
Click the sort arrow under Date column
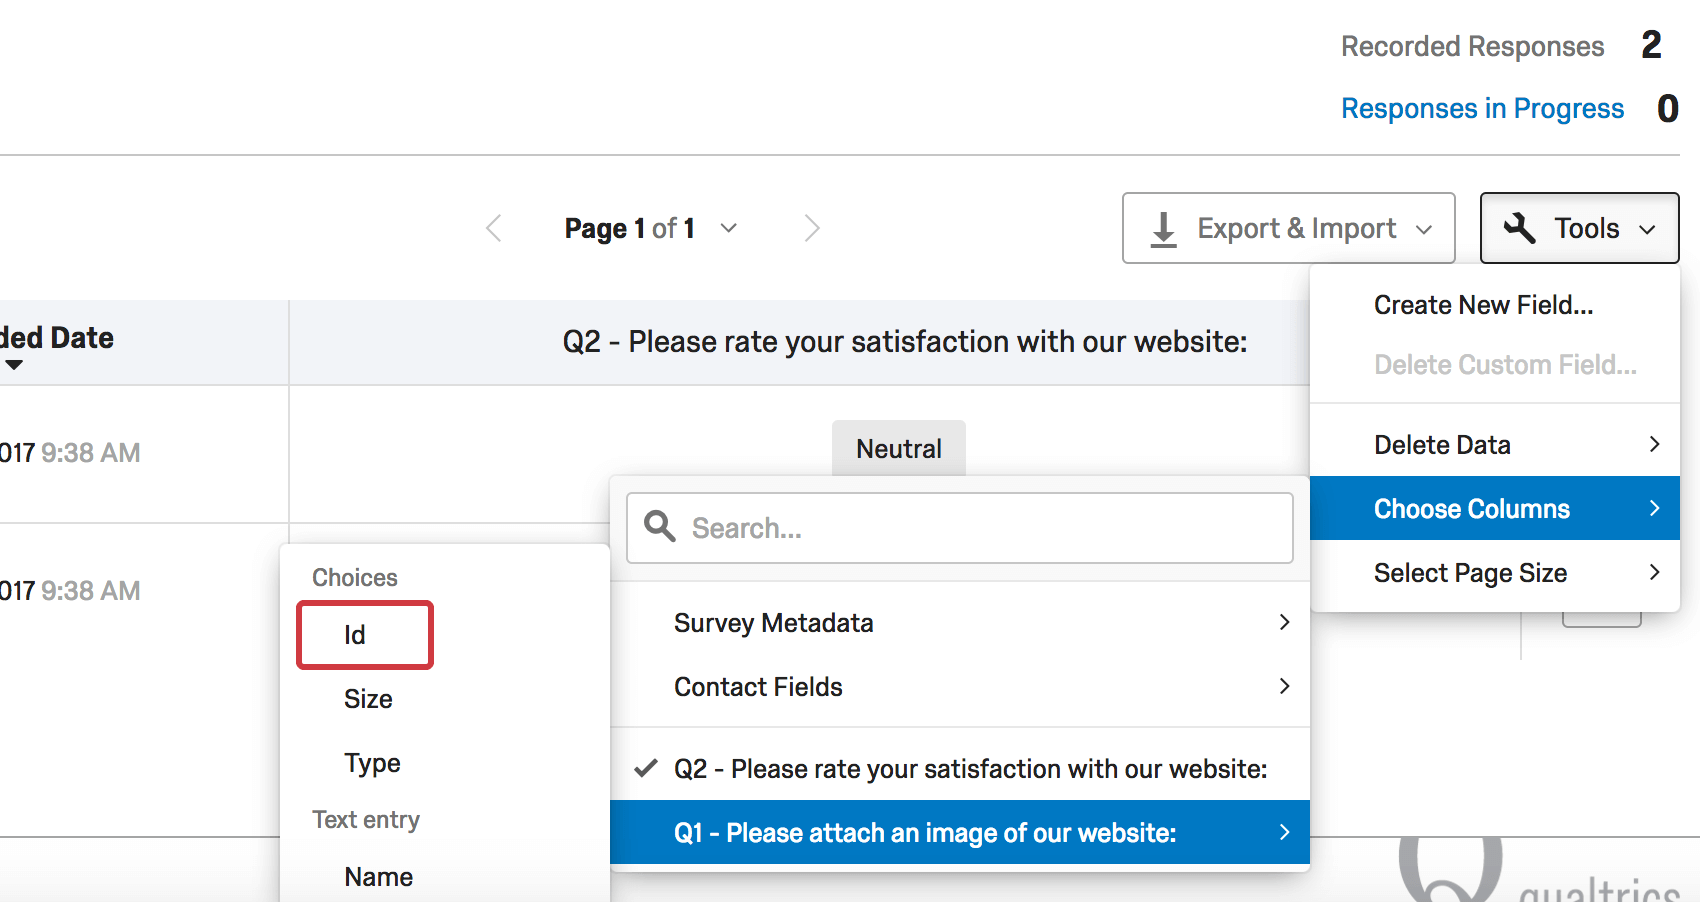click(14, 365)
